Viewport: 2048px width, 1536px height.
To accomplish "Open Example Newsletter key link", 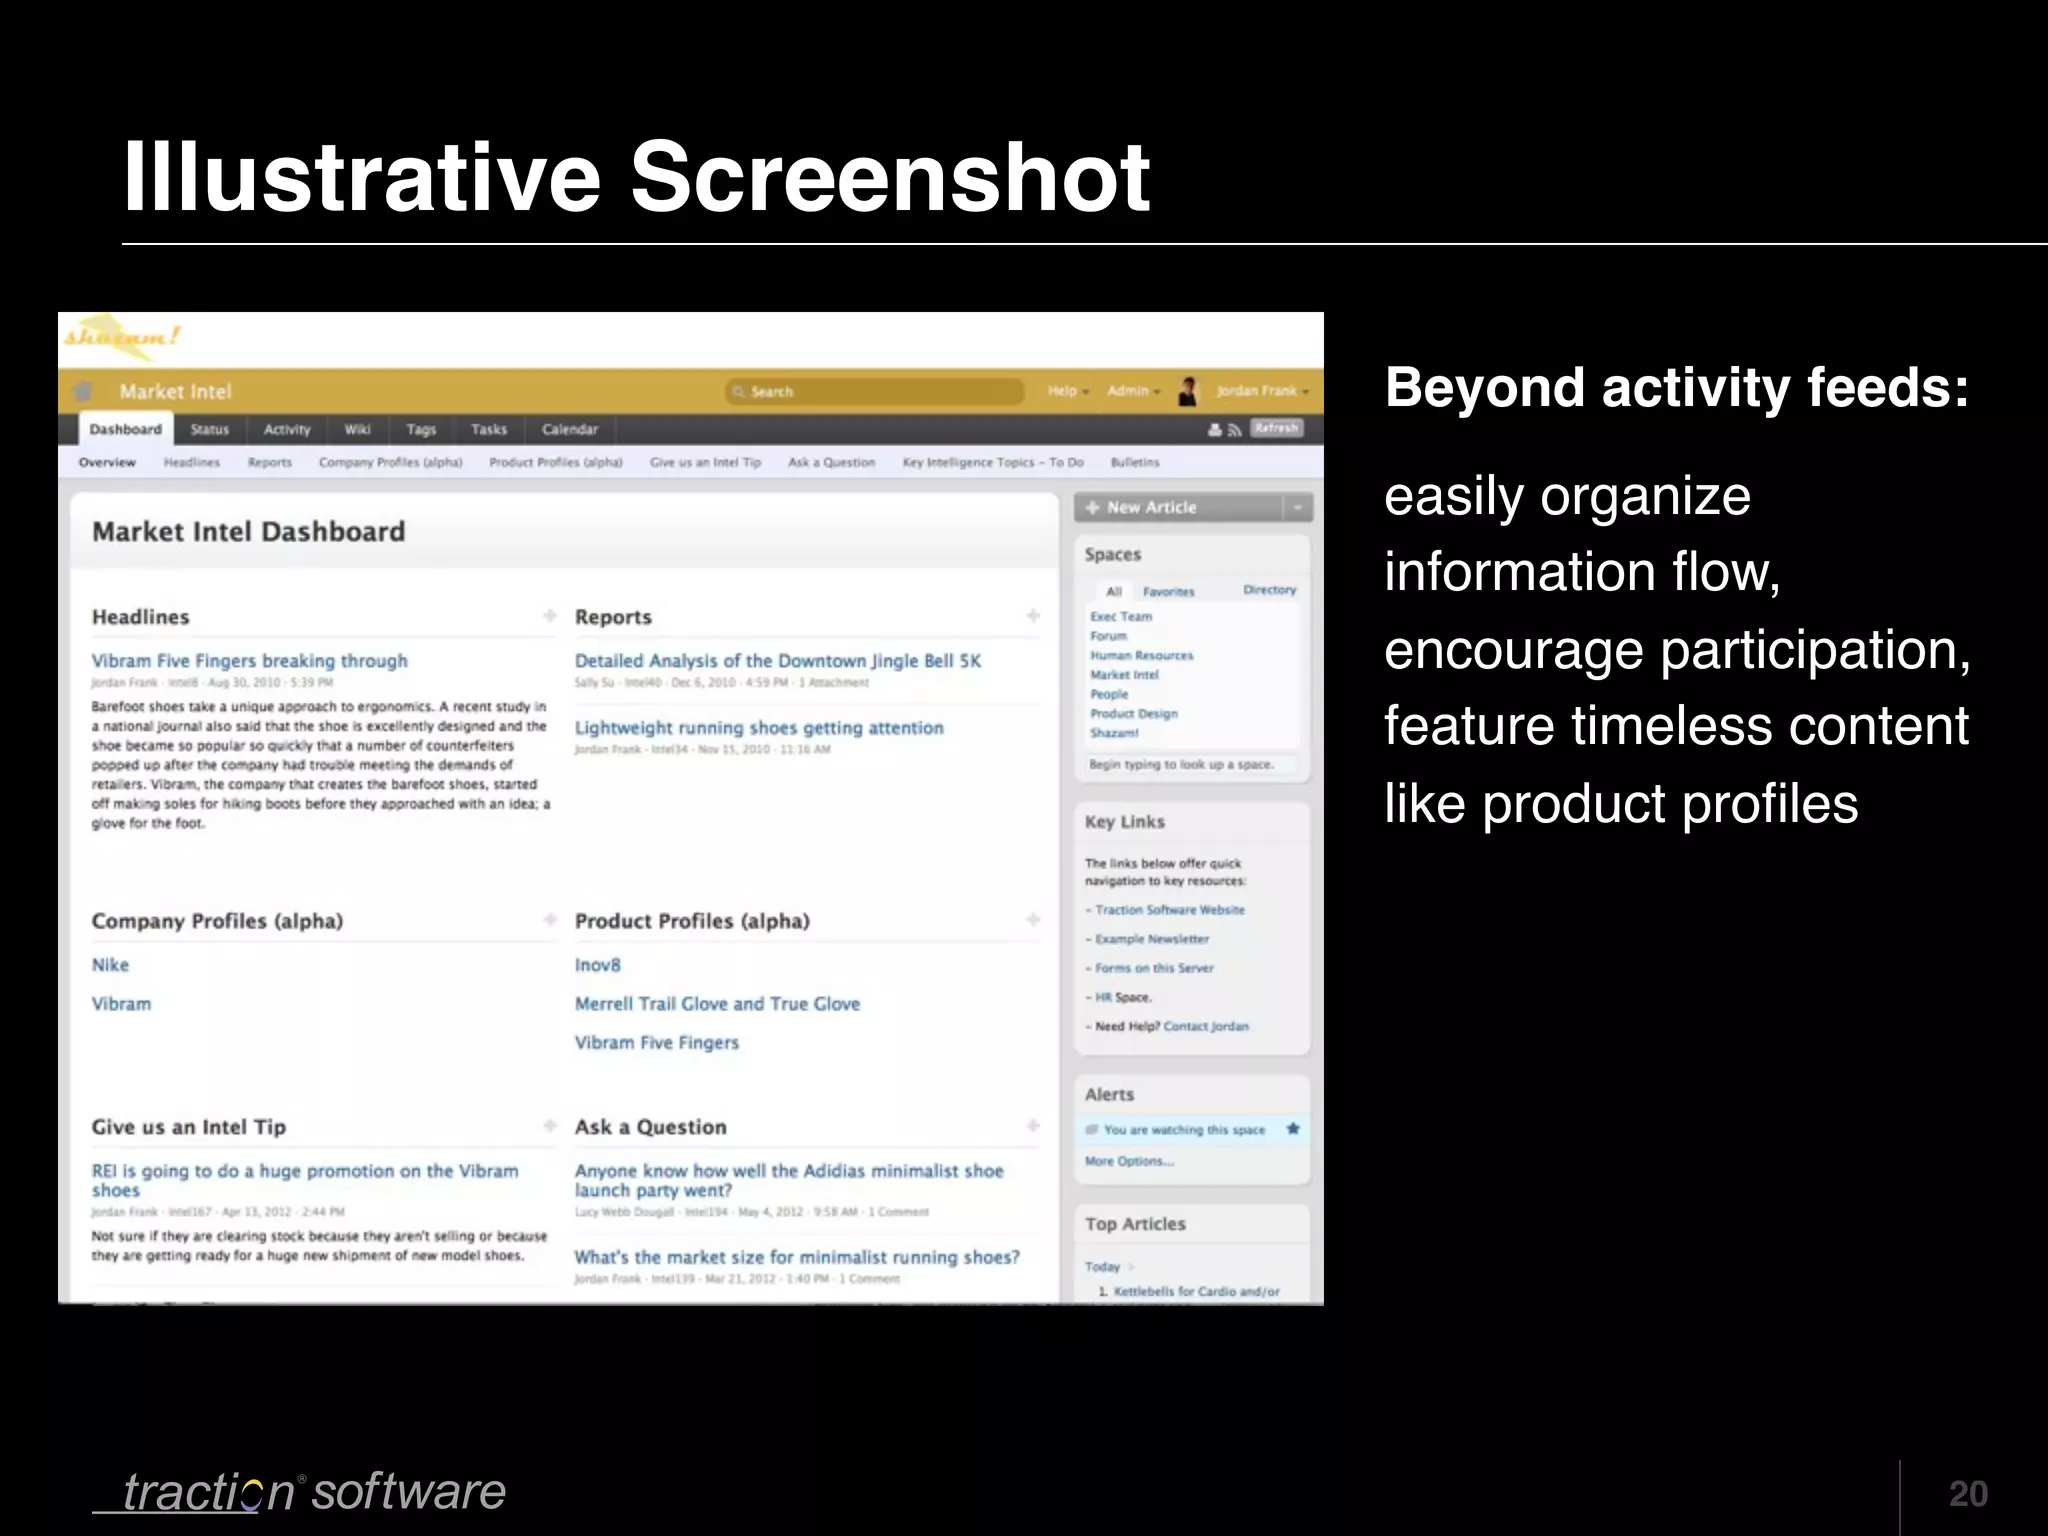I will 1152,939.
